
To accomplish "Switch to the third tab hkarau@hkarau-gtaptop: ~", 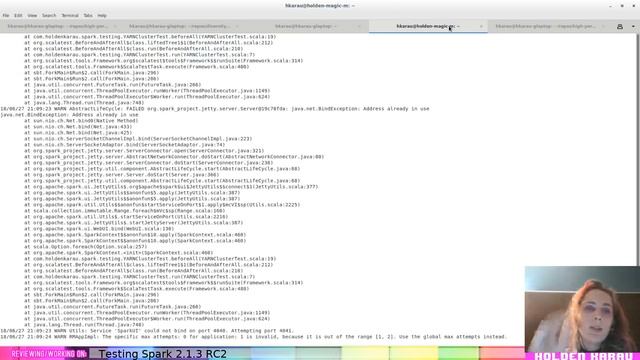I will tap(305, 26).
